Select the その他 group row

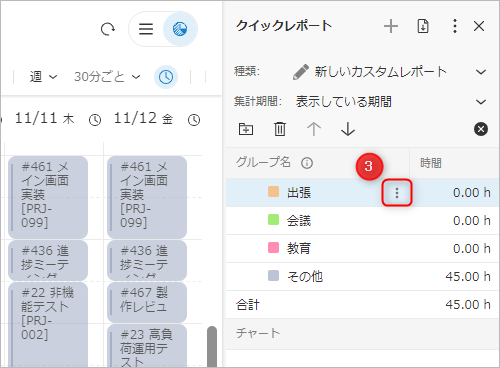362,276
